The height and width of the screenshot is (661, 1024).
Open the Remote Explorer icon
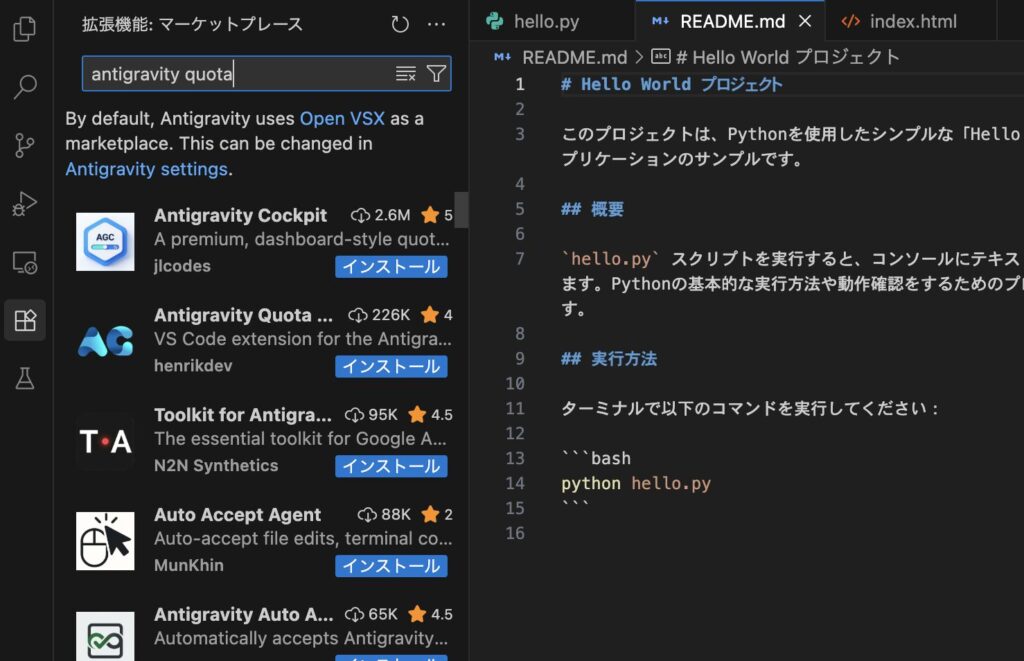[x=25, y=263]
